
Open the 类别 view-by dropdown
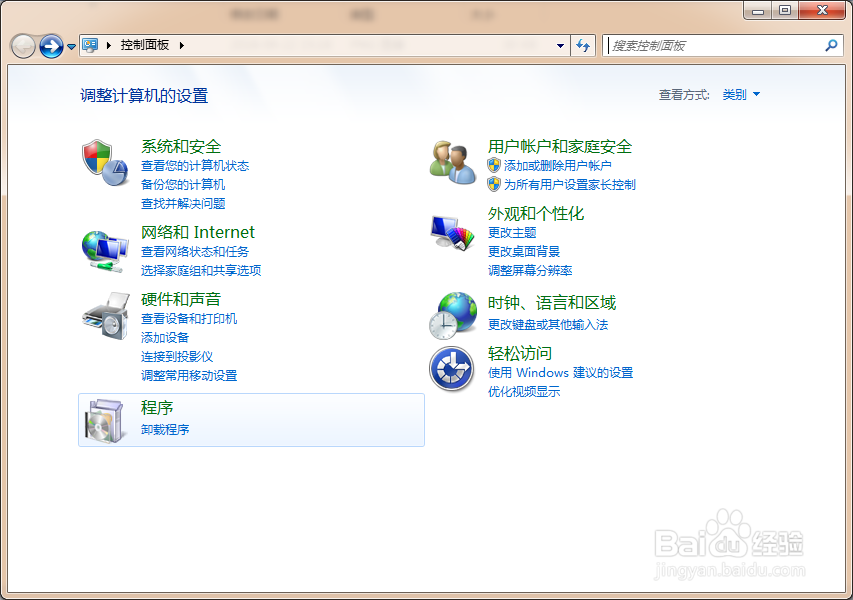point(740,95)
